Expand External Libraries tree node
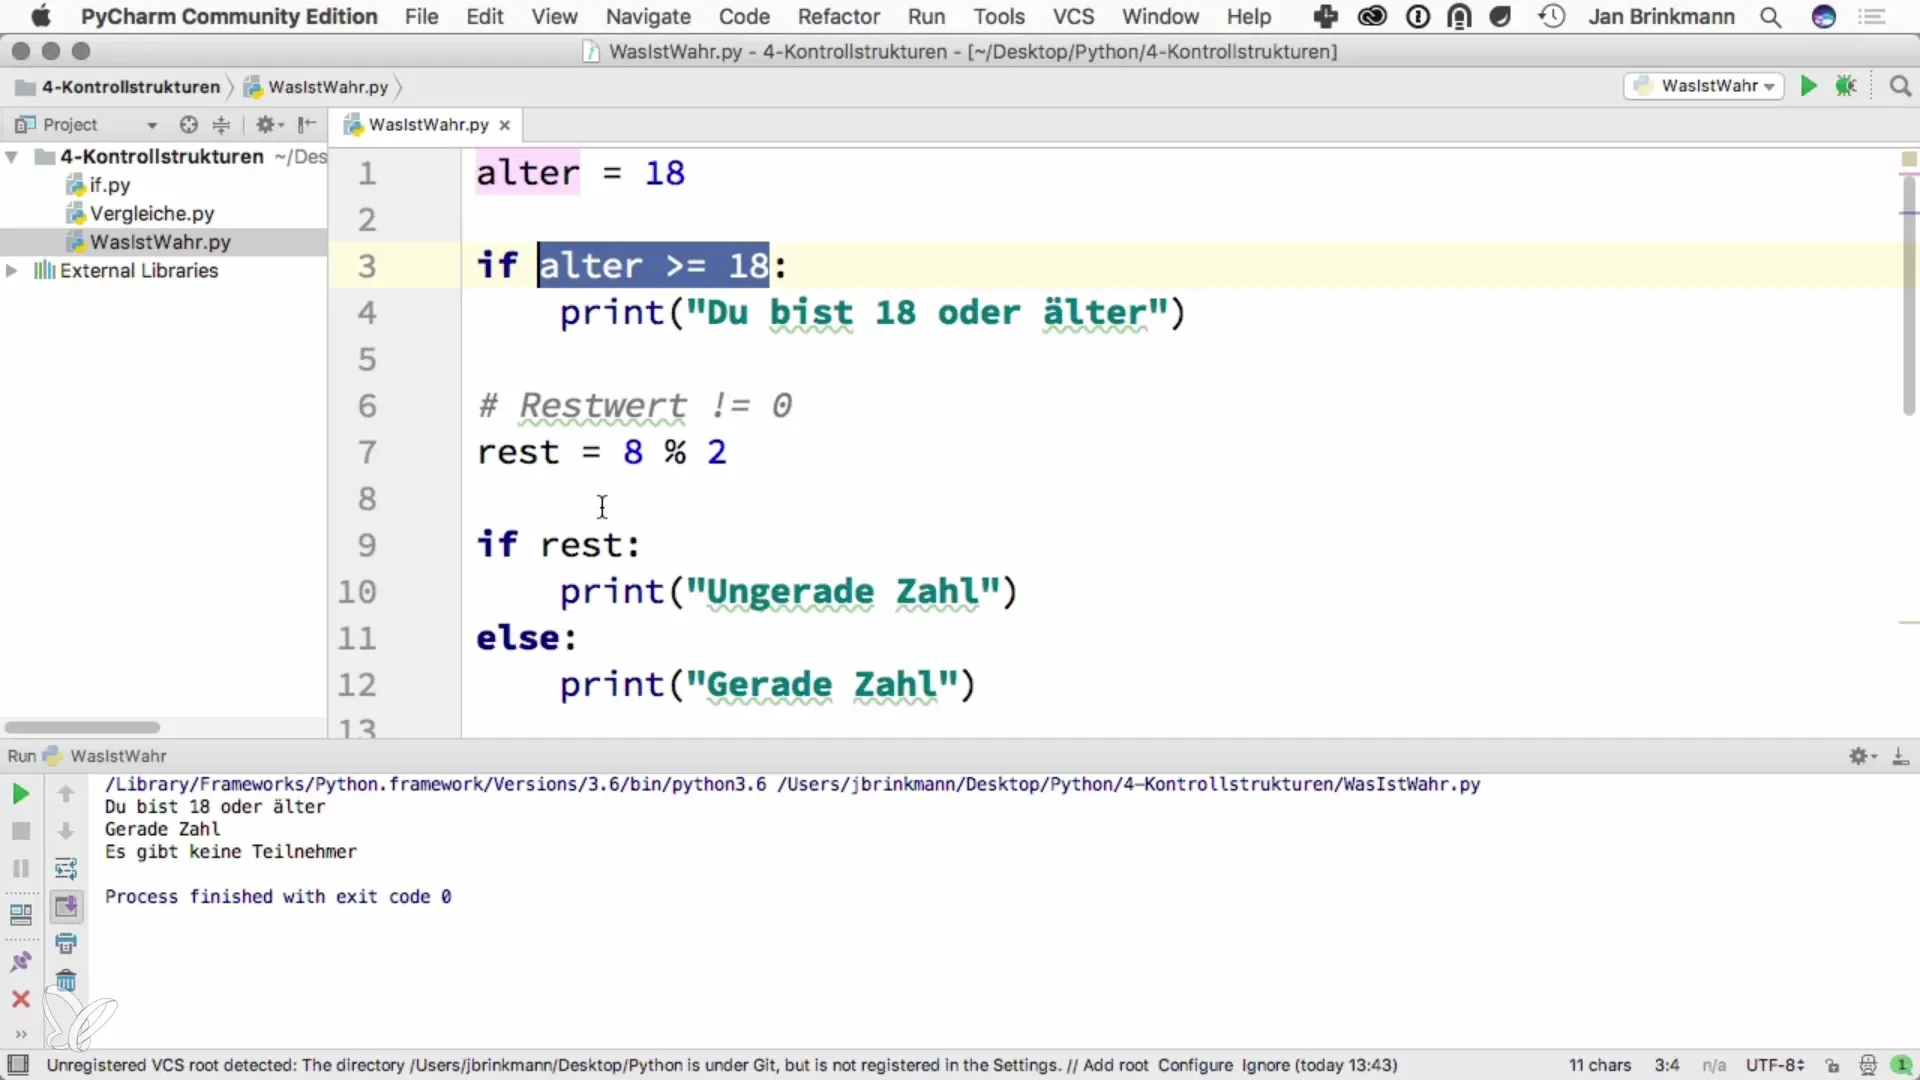 coord(12,271)
